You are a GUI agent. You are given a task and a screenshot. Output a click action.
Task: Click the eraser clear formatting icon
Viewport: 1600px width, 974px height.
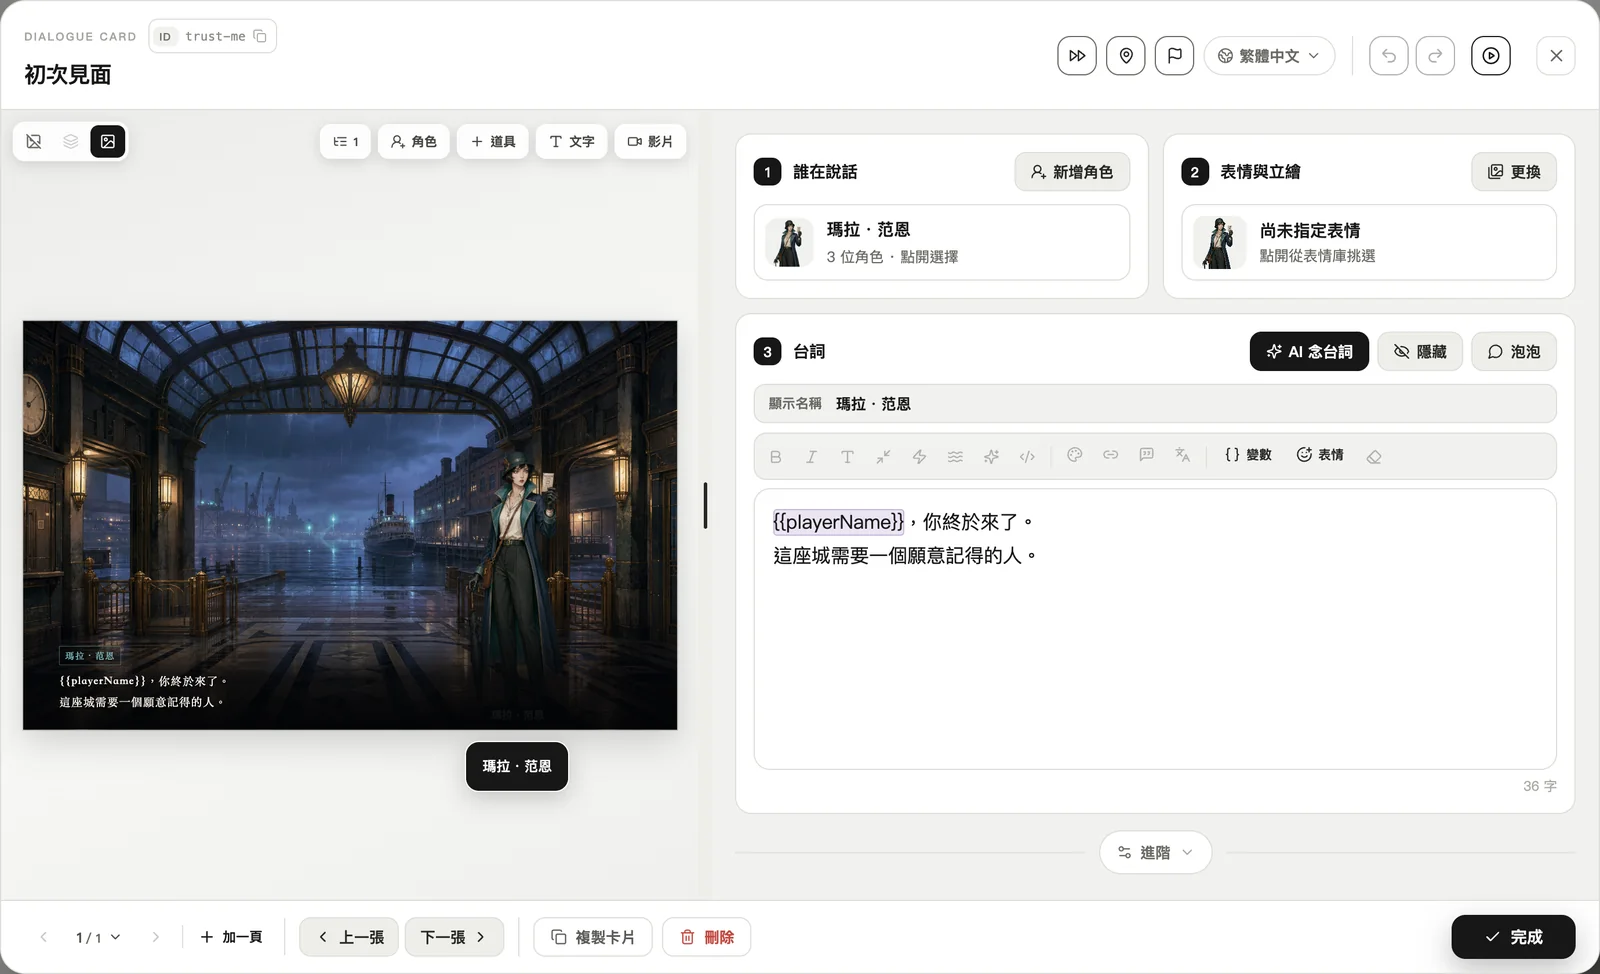1374,456
